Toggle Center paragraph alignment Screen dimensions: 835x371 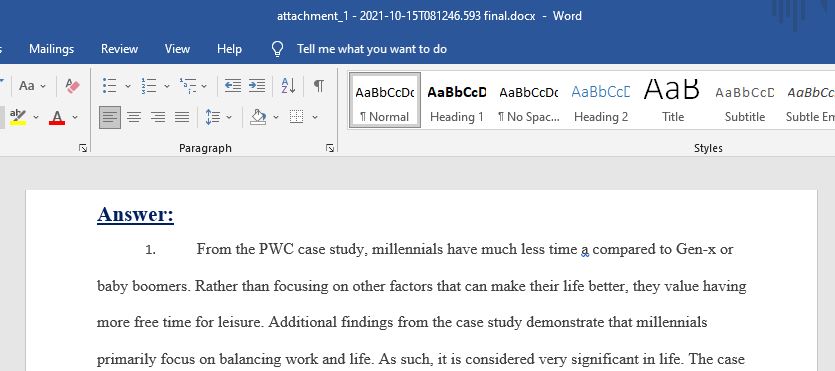tap(134, 117)
